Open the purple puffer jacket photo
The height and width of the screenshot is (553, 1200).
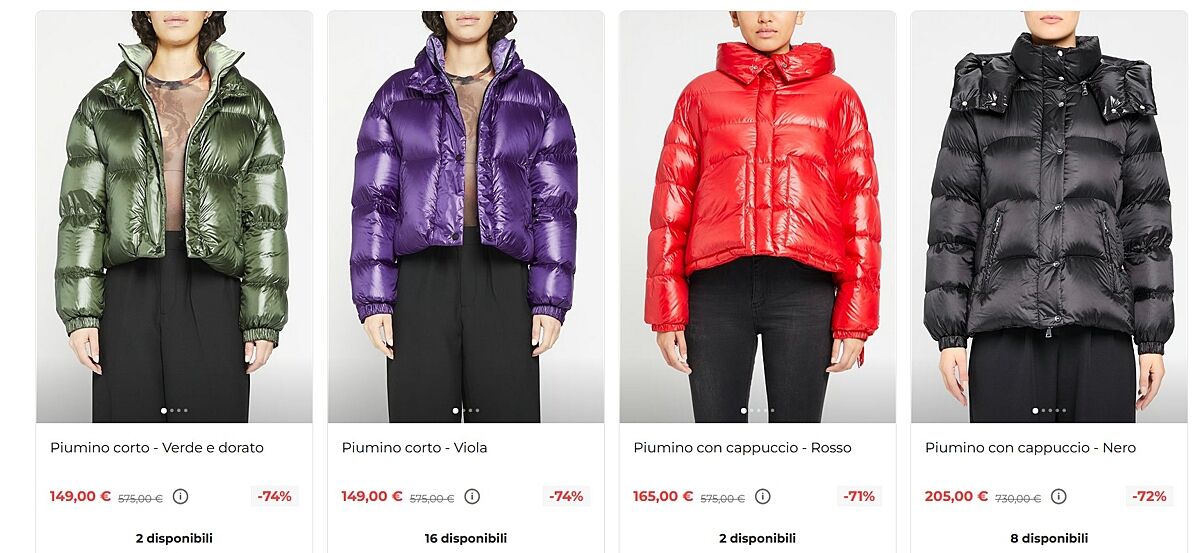(x=466, y=217)
